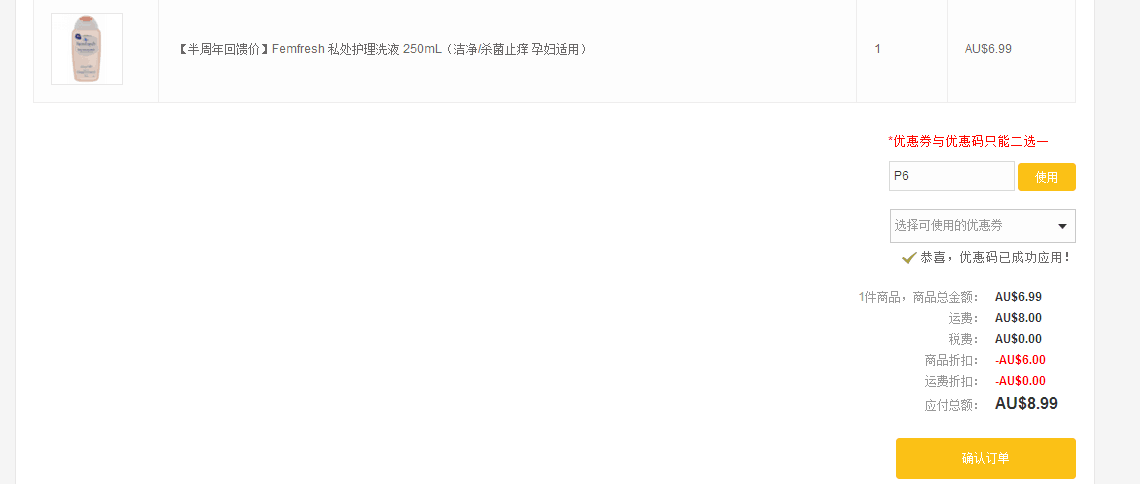Click the 税费 AU$0.00 tax value
Image resolution: width=1140 pixels, height=484 pixels.
(x=1018, y=339)
